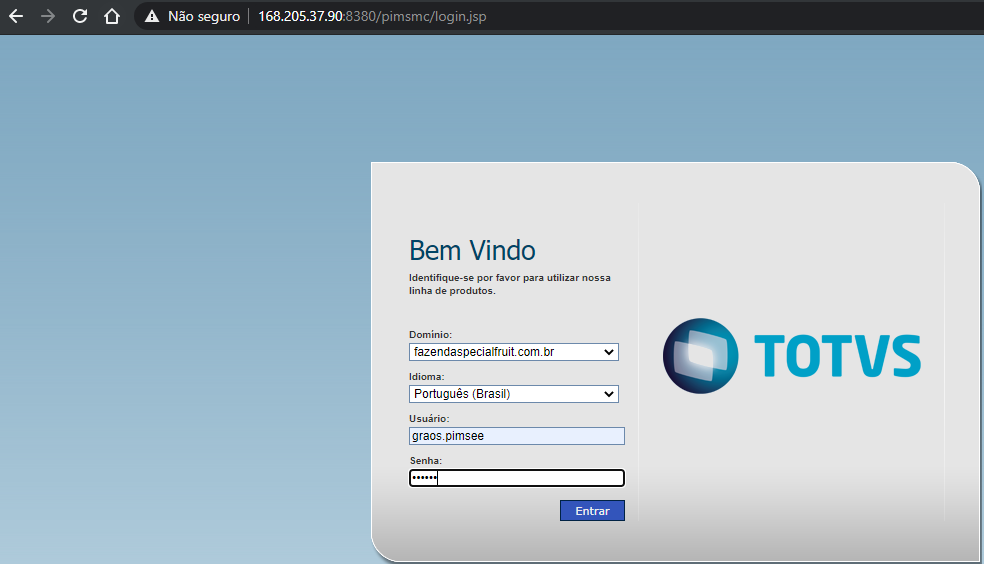
Task: Select the URL in the address bar
Action: [372, 17]
